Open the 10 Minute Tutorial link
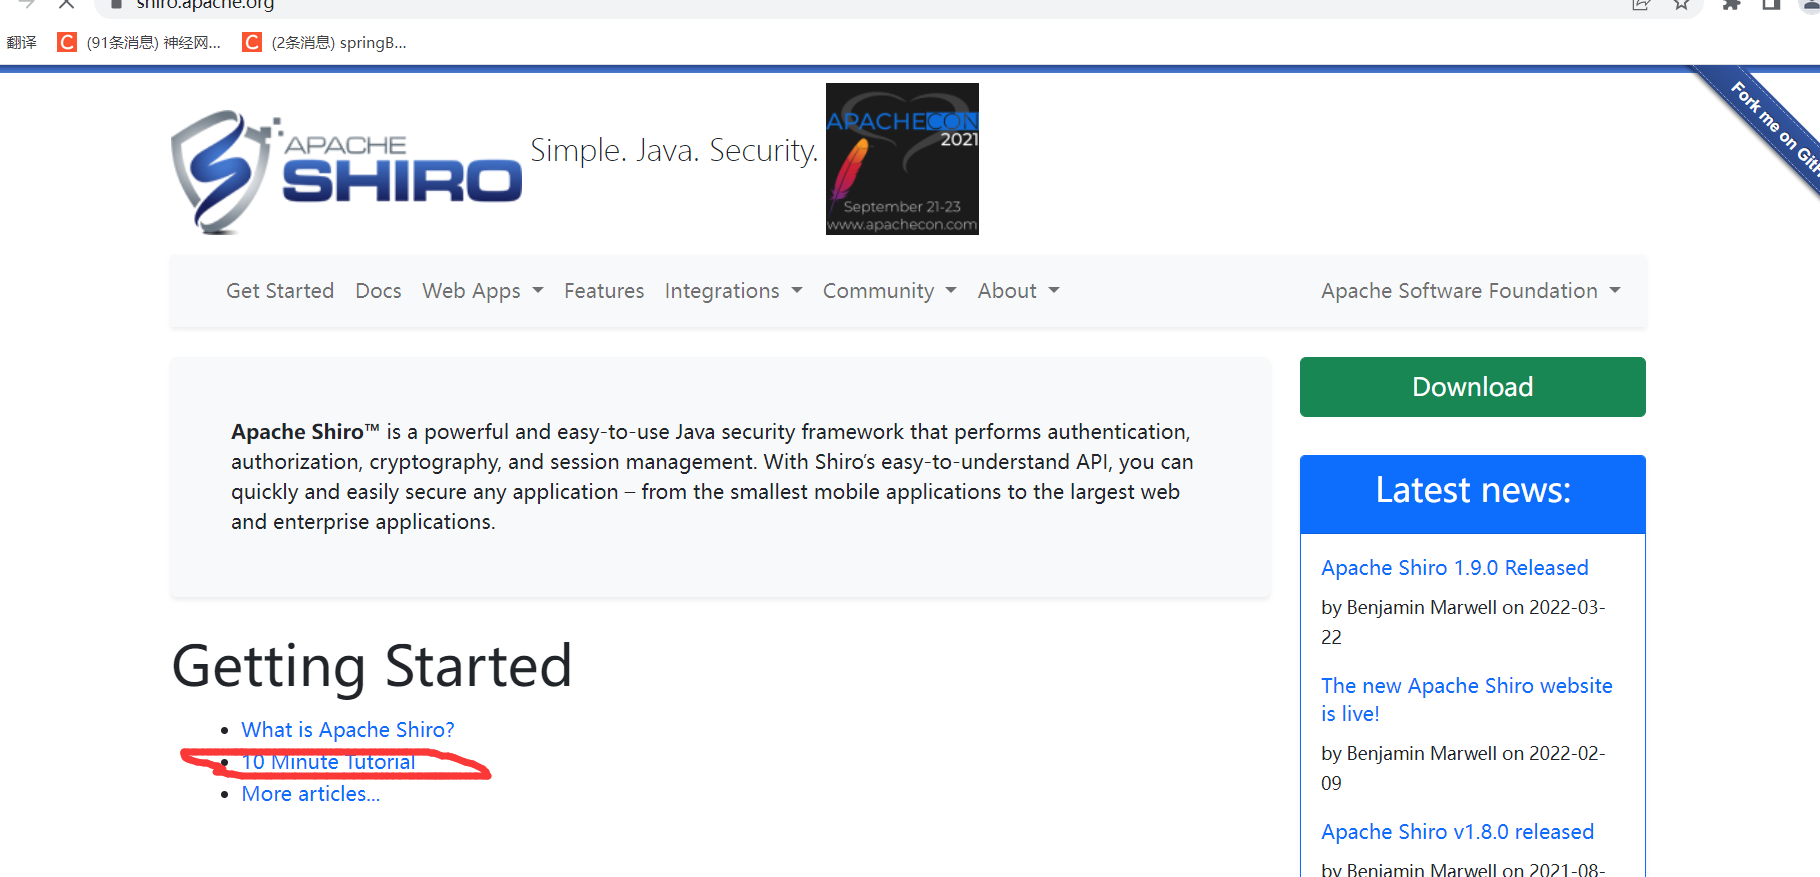The width and height of the screenshot is (1820, 877). click(x=328, y=762)
